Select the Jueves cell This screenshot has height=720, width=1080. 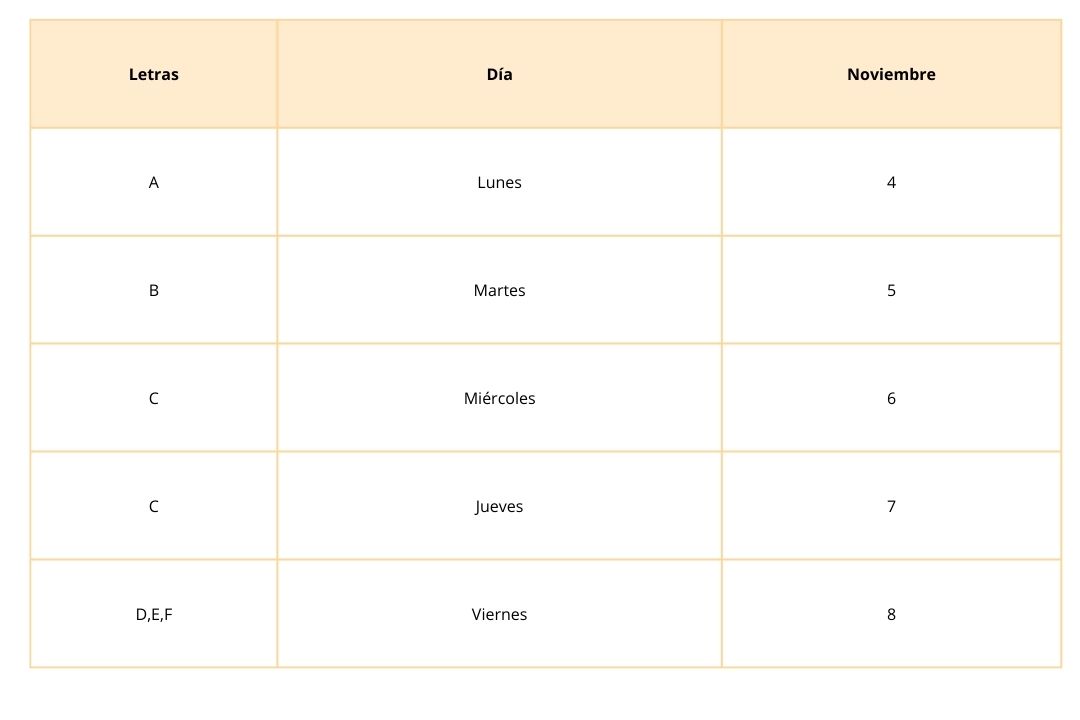click(x=499, y=506)
